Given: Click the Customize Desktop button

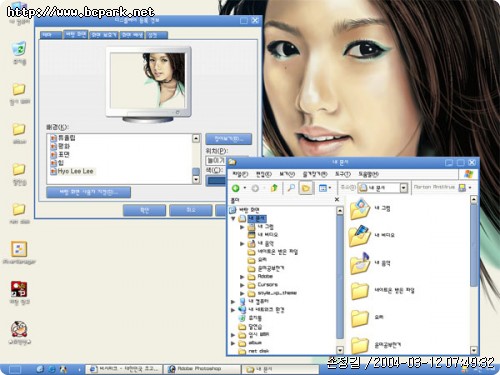Looking at the screenshot, I should (88, 192).
